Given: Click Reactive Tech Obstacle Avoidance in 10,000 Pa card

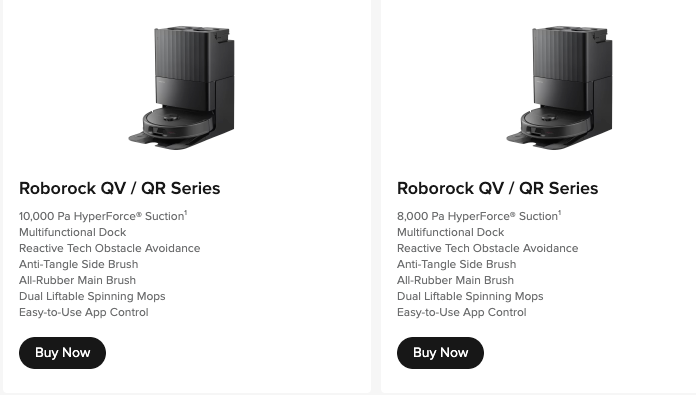Looking at the screenshot, I should [110, 248].
